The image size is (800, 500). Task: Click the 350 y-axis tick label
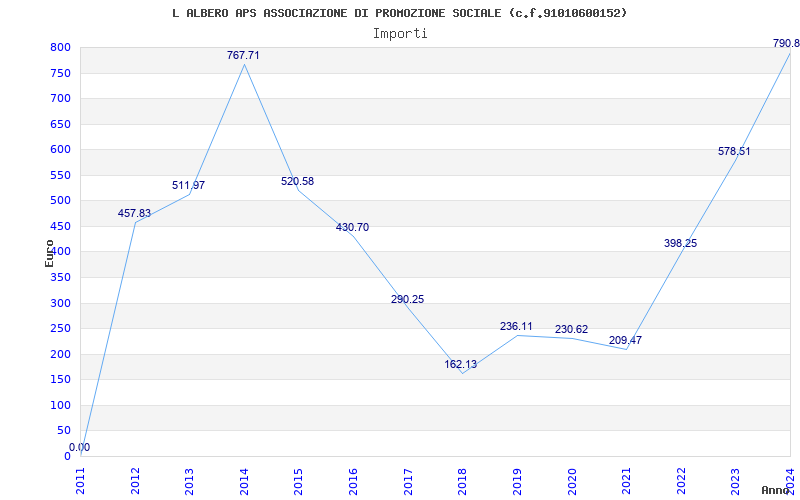pos(60,278)
